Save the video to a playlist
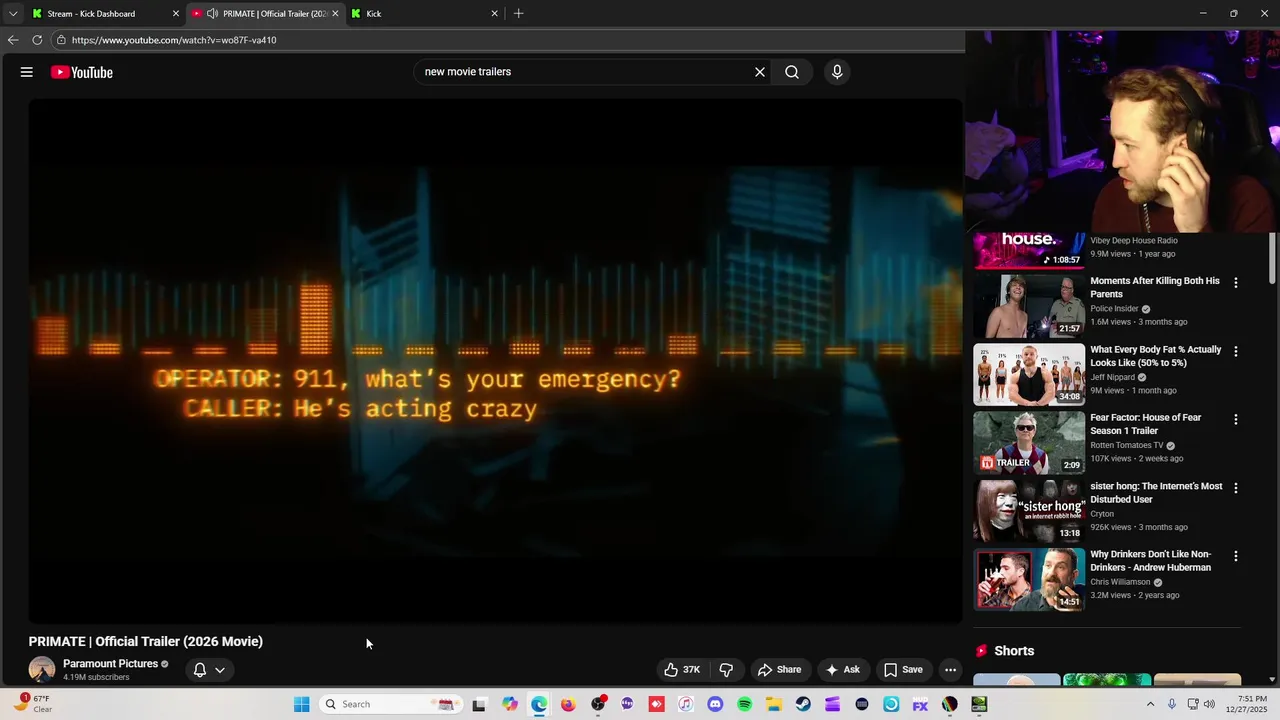Image resolution: width=1280 pixels, height=720 pixels. click(903, 670)
